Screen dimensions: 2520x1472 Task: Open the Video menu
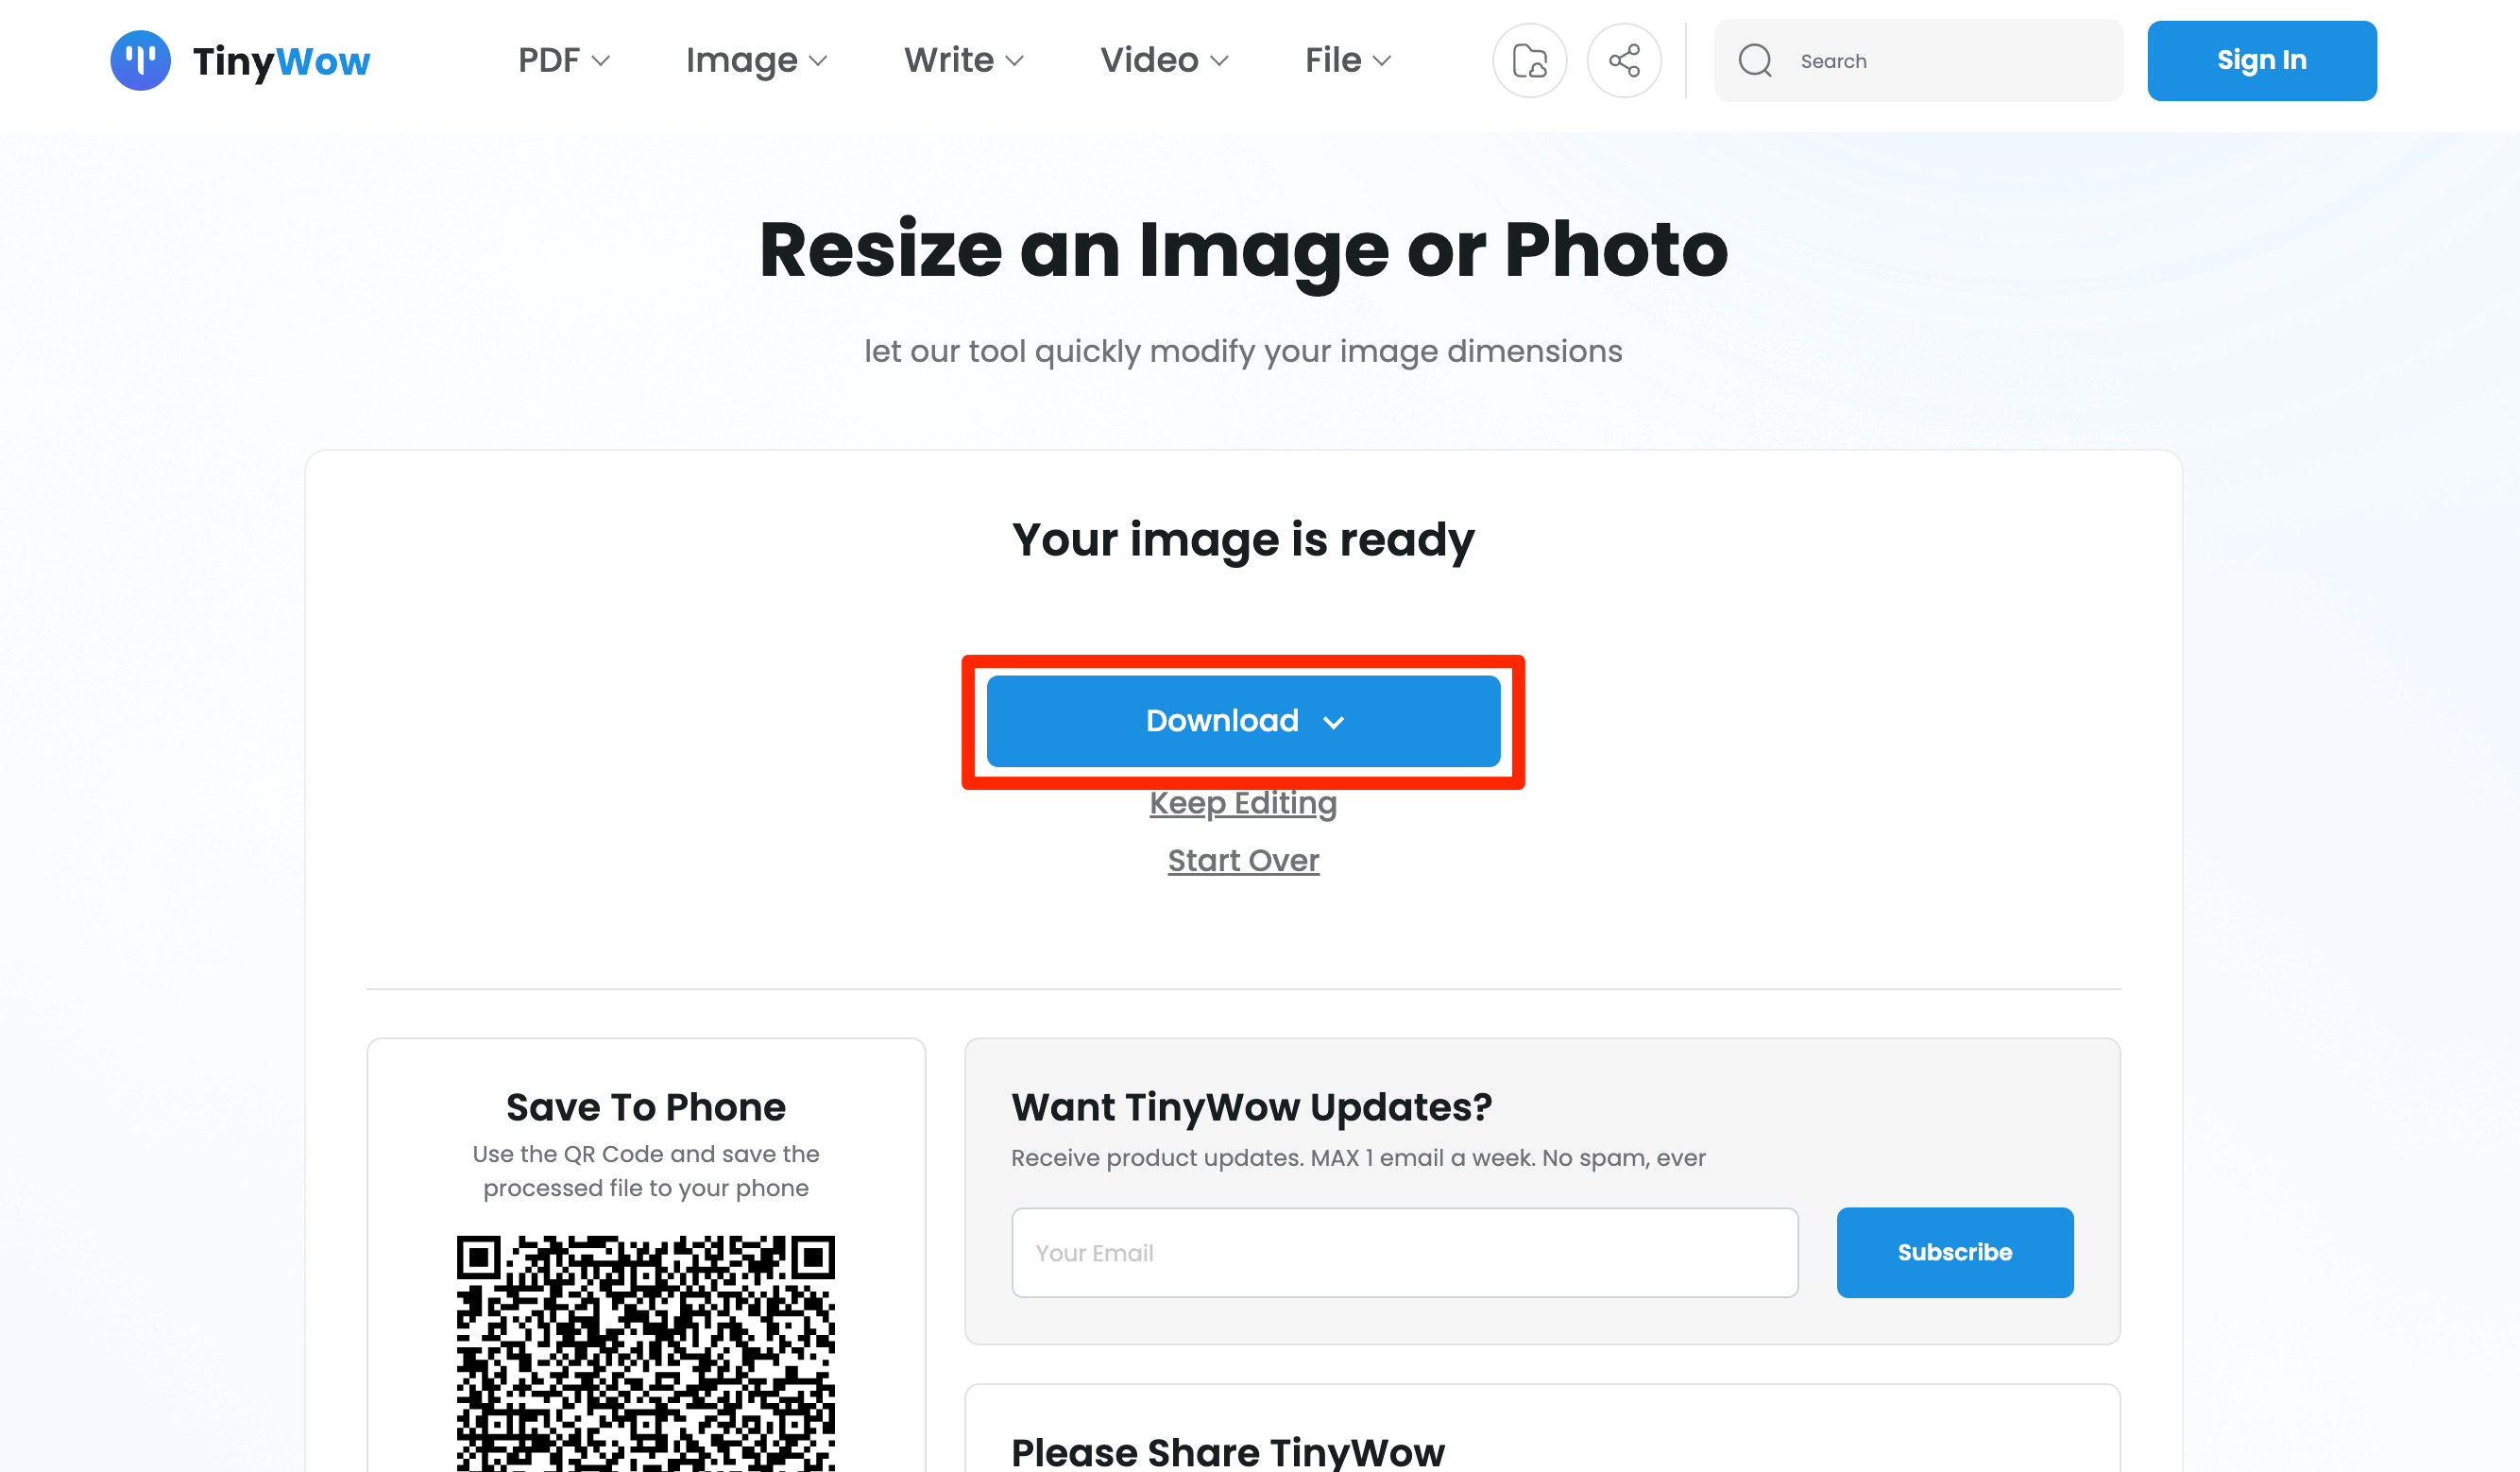click(x=1163, y=61)
